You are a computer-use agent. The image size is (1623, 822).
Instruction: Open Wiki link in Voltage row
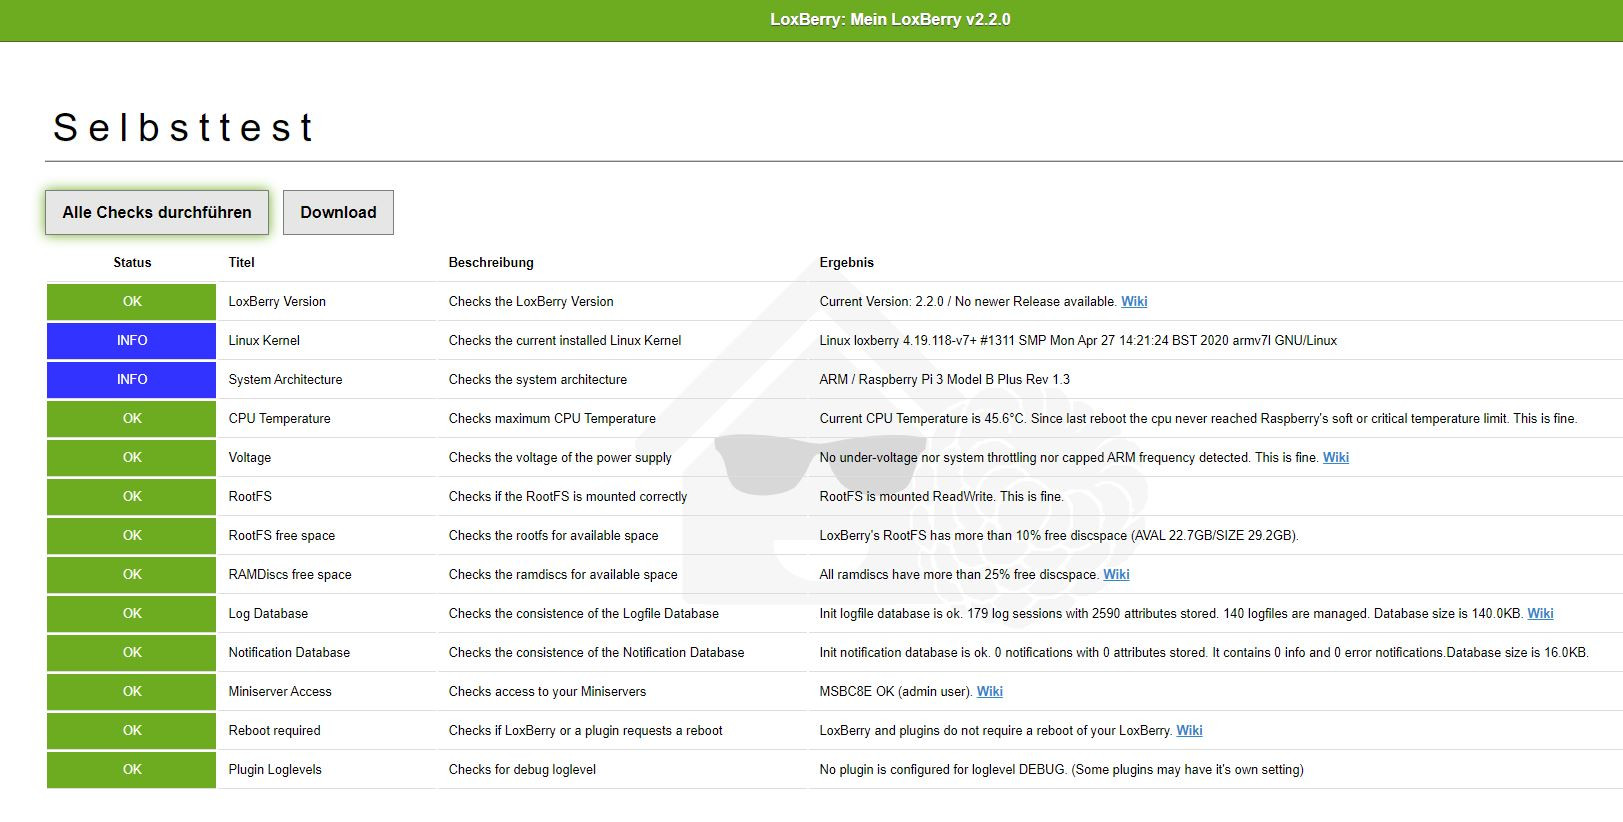[1336, 457]
